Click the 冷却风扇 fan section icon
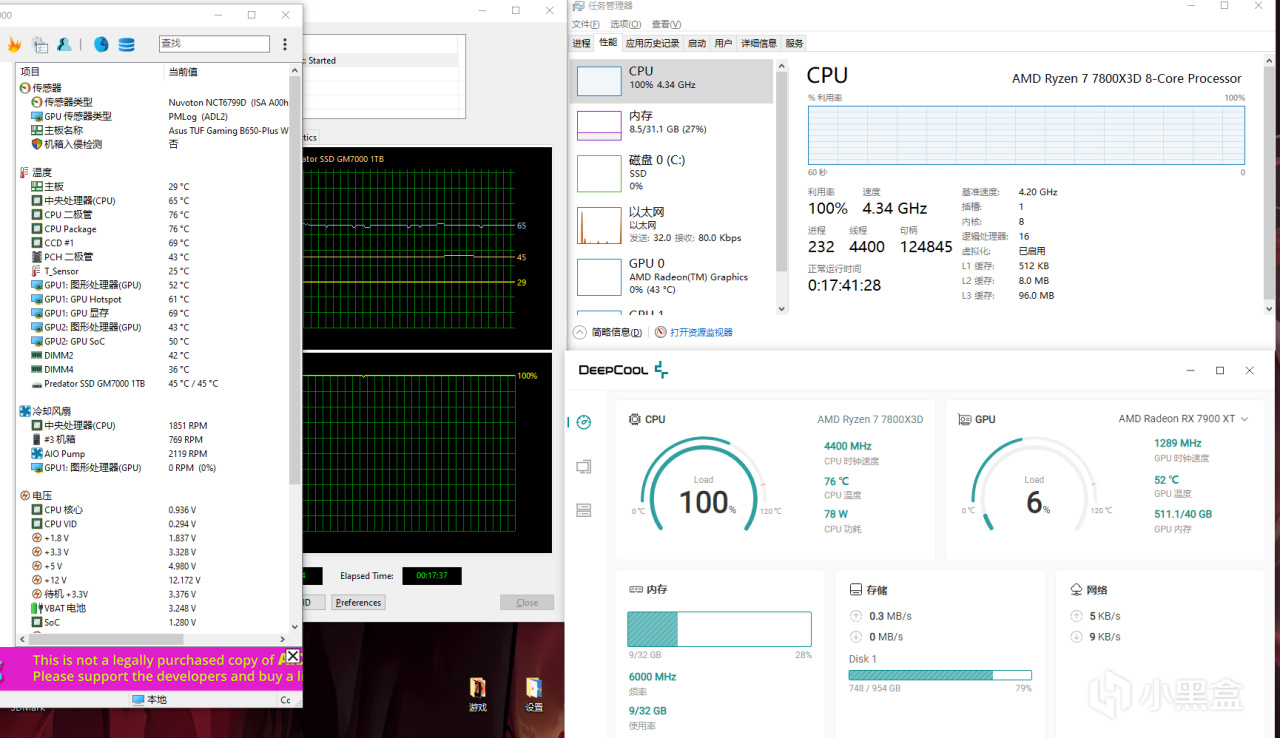 pos(25,411)
